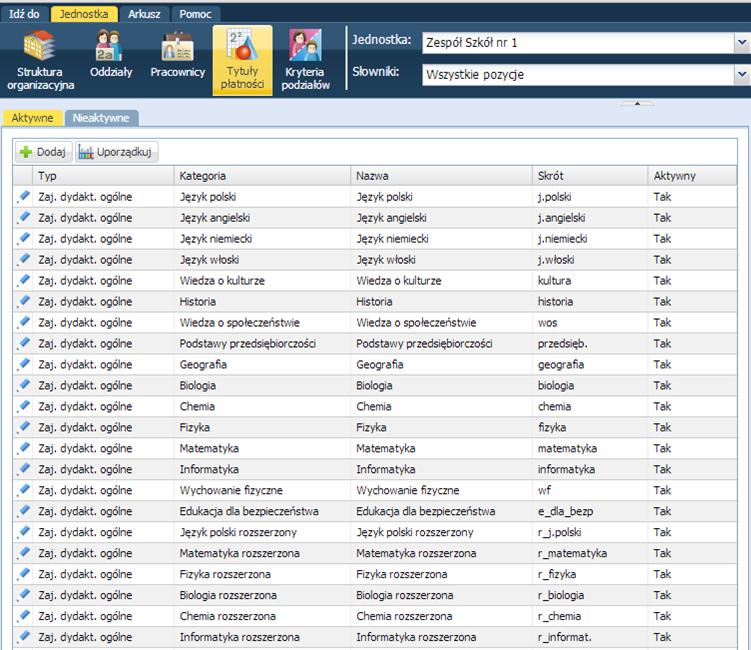
Task: Edit Język polski rozszerzony row pencil
Action: pos(23,532)
